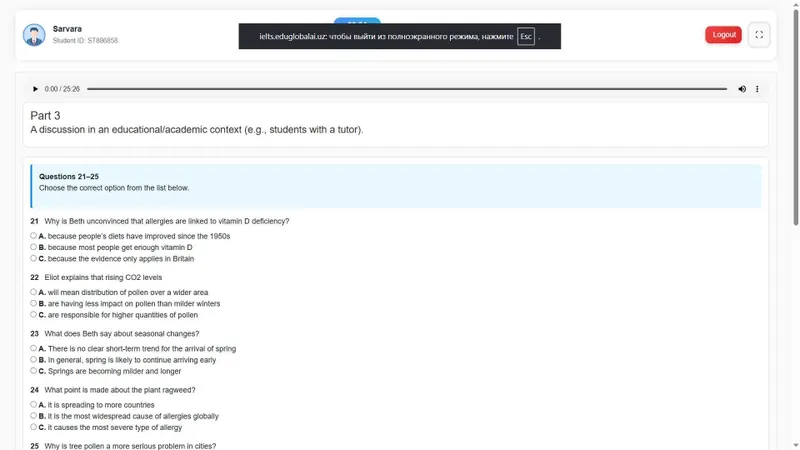The height and width of the screenshot is (450, 800).
Task: Toggle fullscreen with the expand icon
Action: (x=759, y=35)
